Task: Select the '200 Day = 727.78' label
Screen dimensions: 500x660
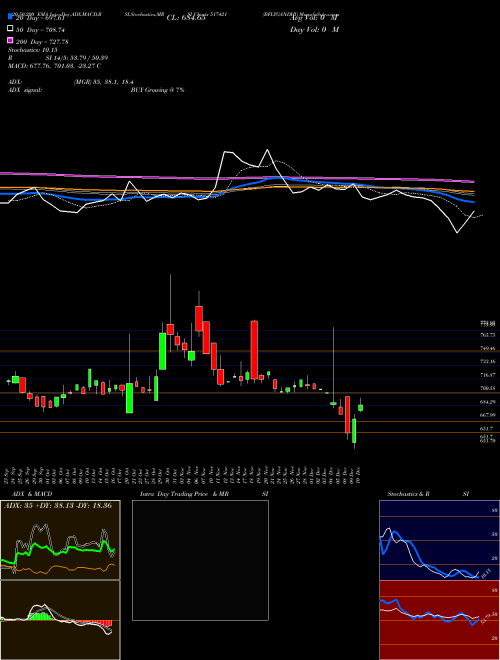Action: point(42,42)
